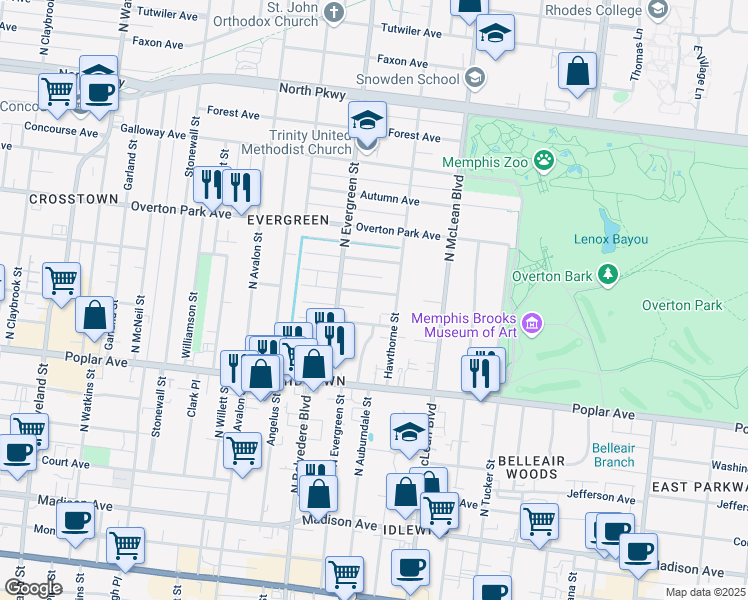
Task: Click the EVERGREEN neighborhood label
Action: click(288, 220)
